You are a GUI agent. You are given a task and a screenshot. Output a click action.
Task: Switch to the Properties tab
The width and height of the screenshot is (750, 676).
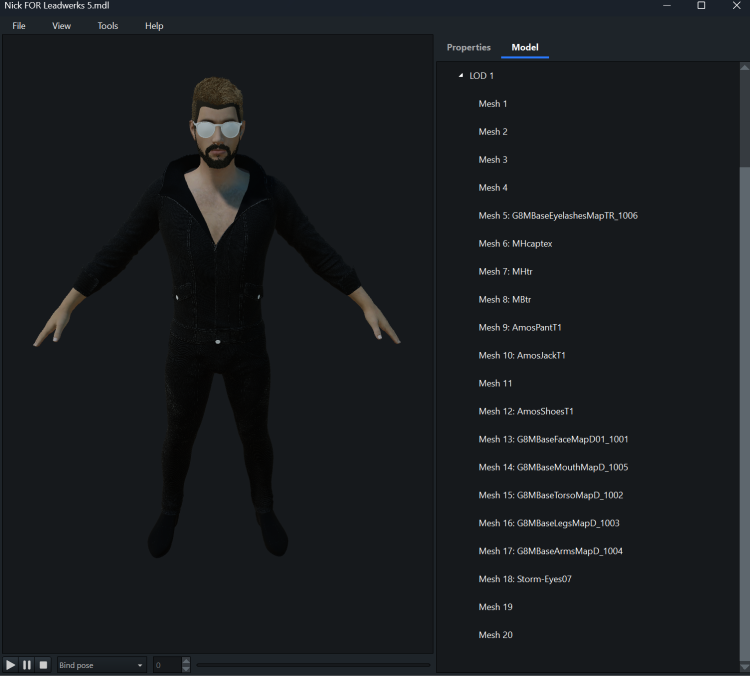[x=468, y=47]
